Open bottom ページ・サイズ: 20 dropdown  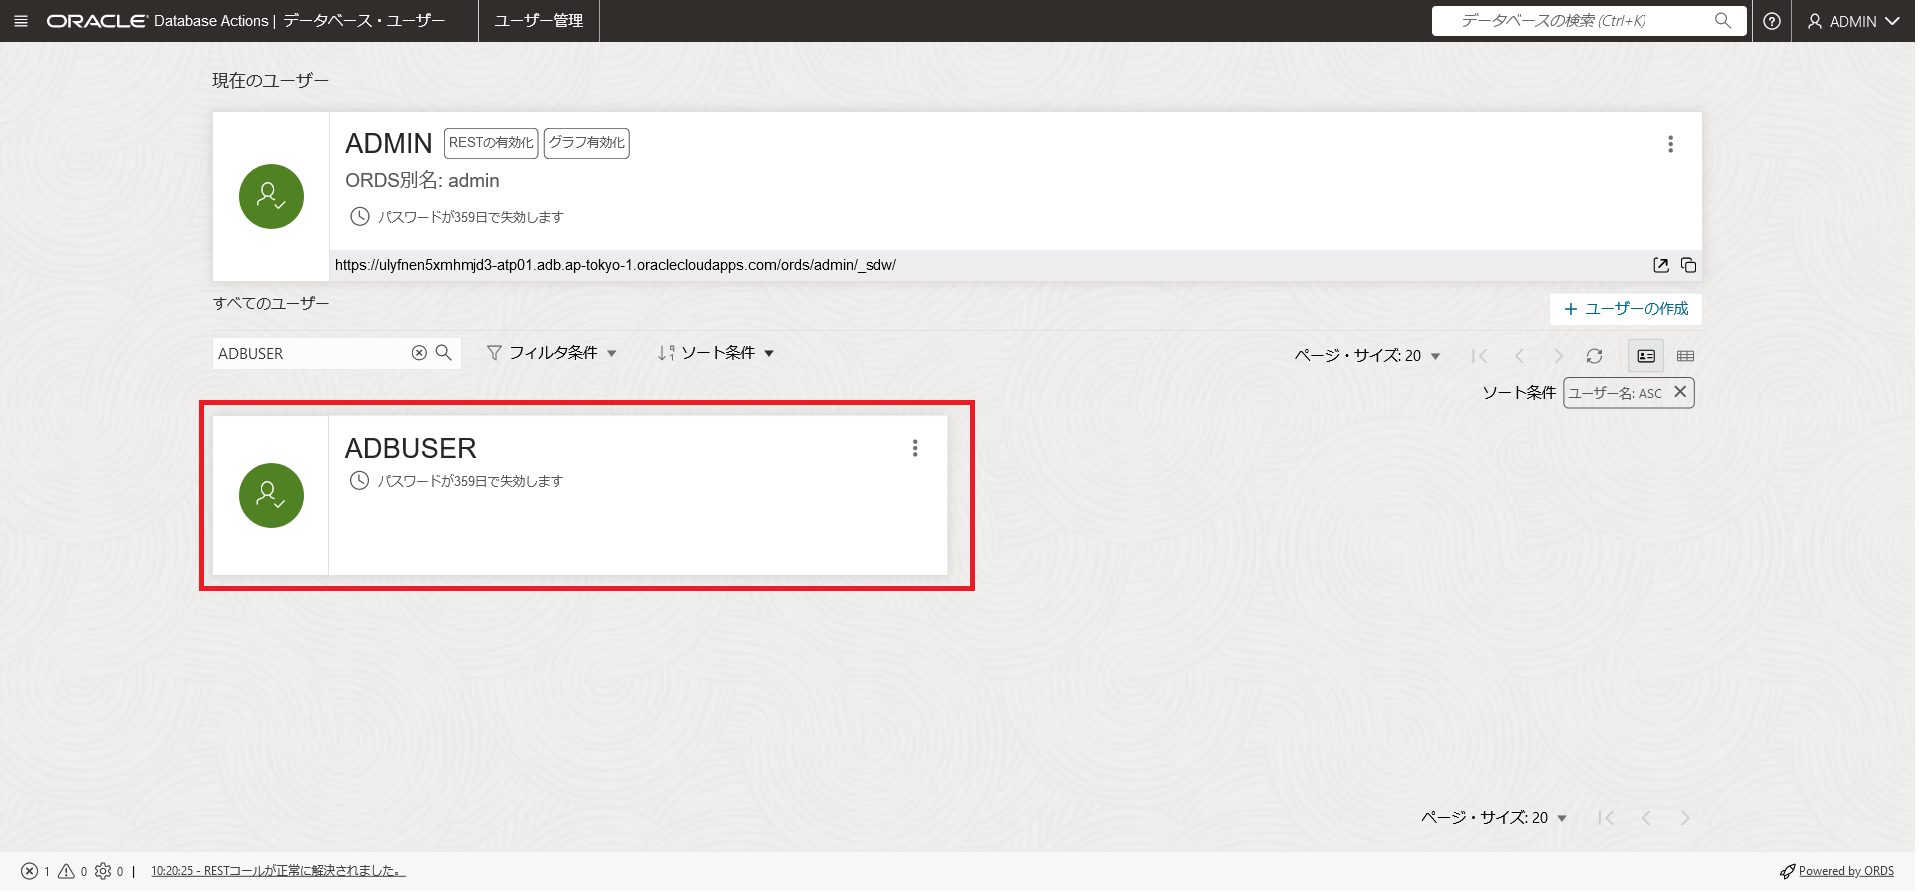point(1494,818)
